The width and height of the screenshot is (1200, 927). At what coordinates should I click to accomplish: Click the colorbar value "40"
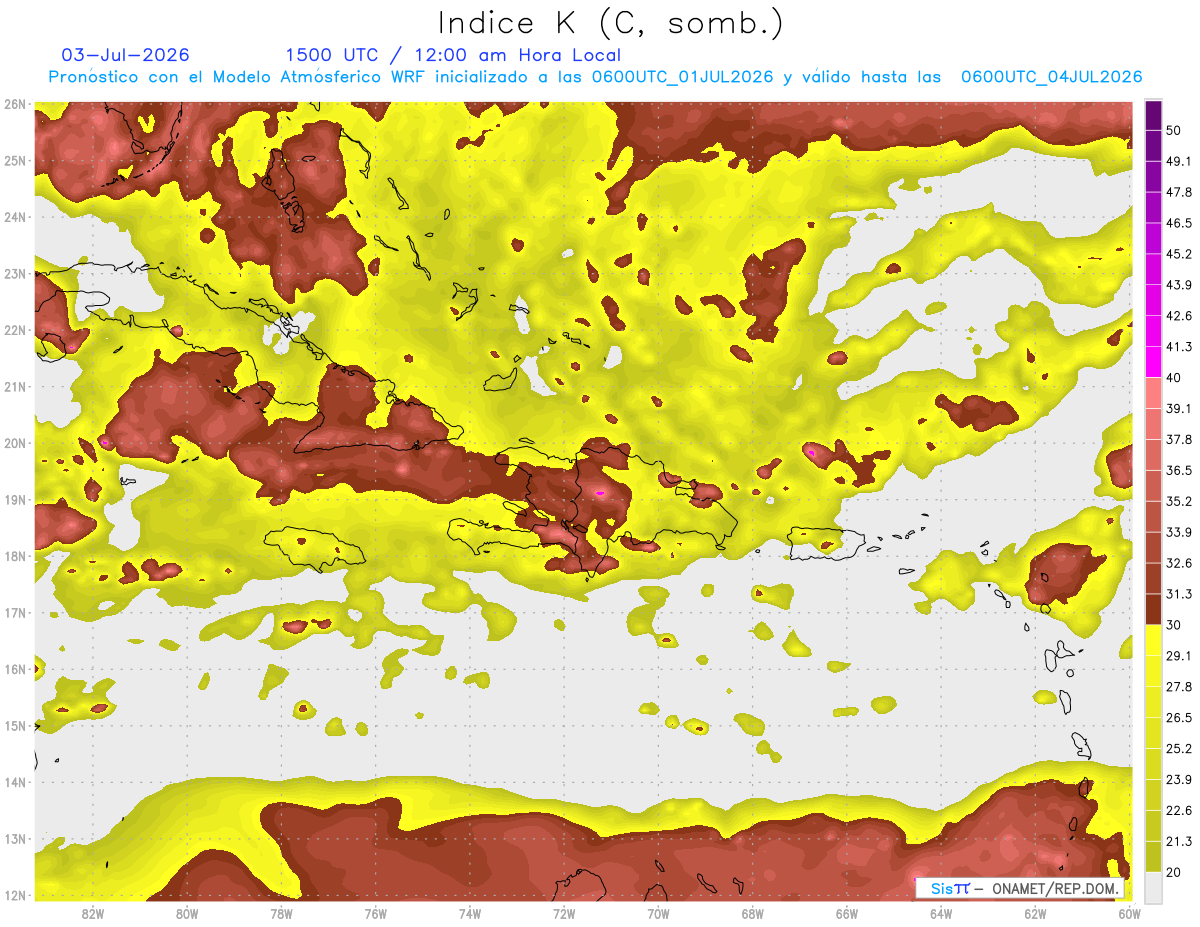click(1174, 378)
